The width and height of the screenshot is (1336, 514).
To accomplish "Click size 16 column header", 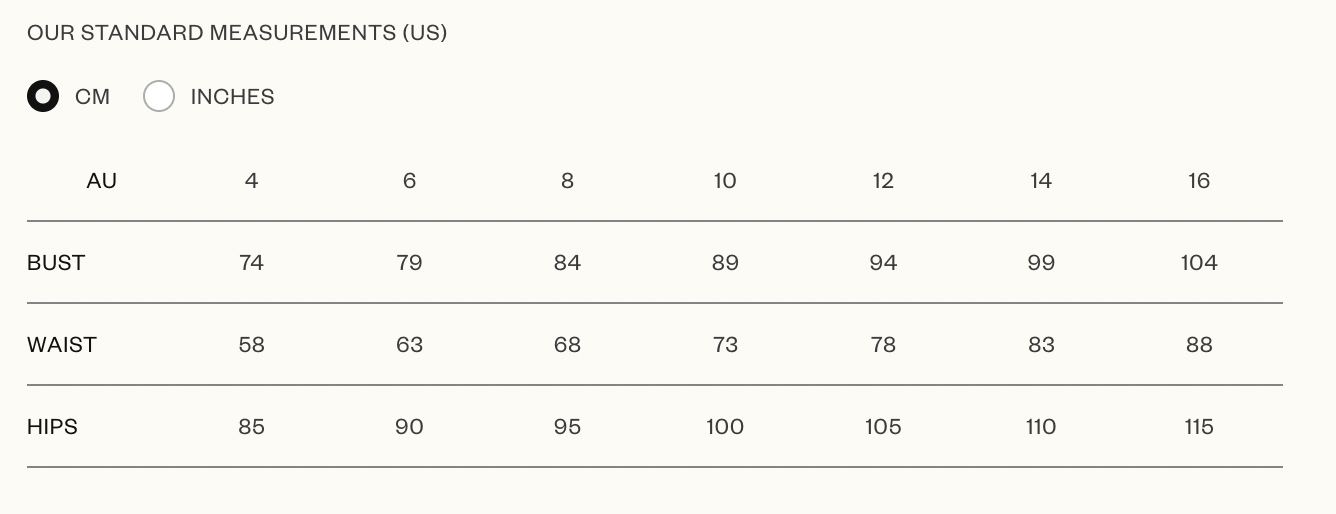I will (x=1199, y=181).
